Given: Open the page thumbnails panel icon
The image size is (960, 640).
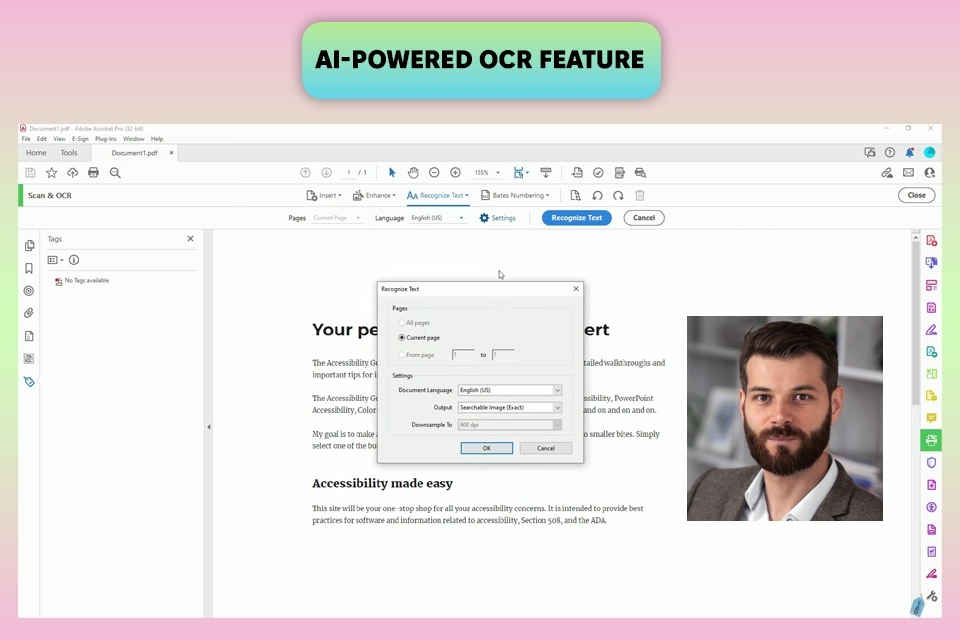Looking at the screenshot, I should pos(29,246).
